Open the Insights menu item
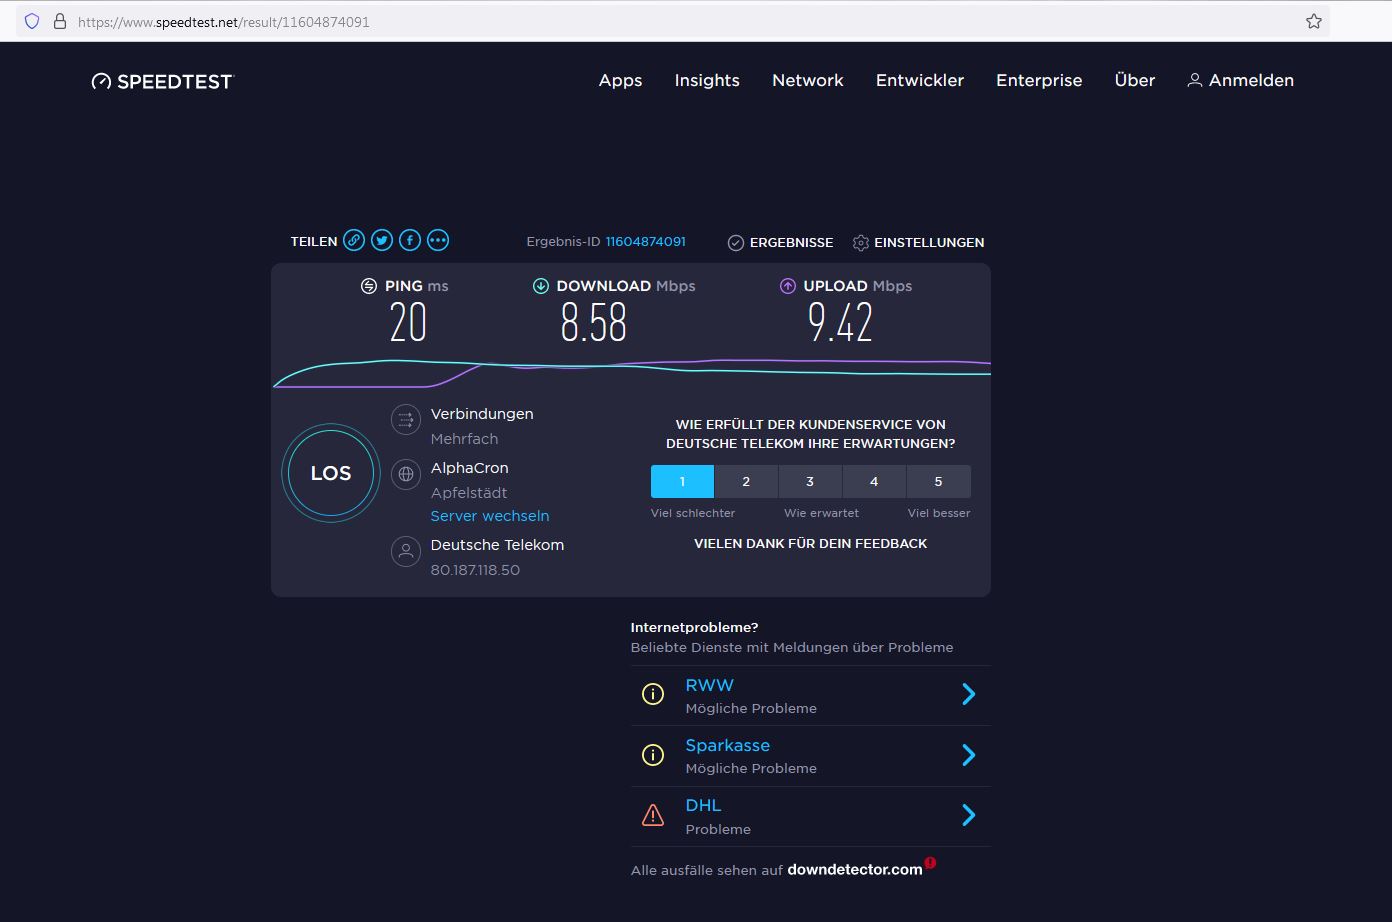The width and height of the screenshot is (1392, 922). point(707,80)
